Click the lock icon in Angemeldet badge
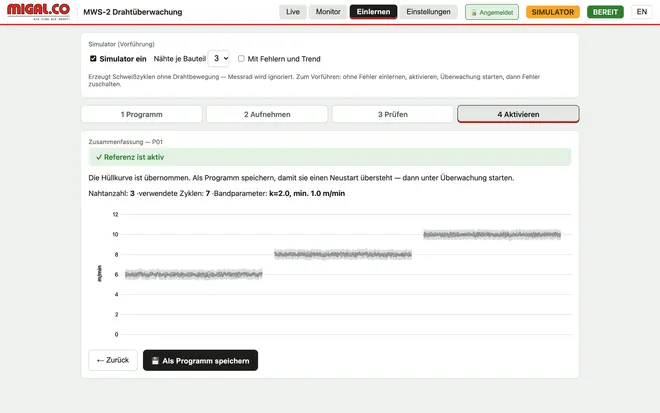This screenshot has width=660, height=413. click(474, 13)
